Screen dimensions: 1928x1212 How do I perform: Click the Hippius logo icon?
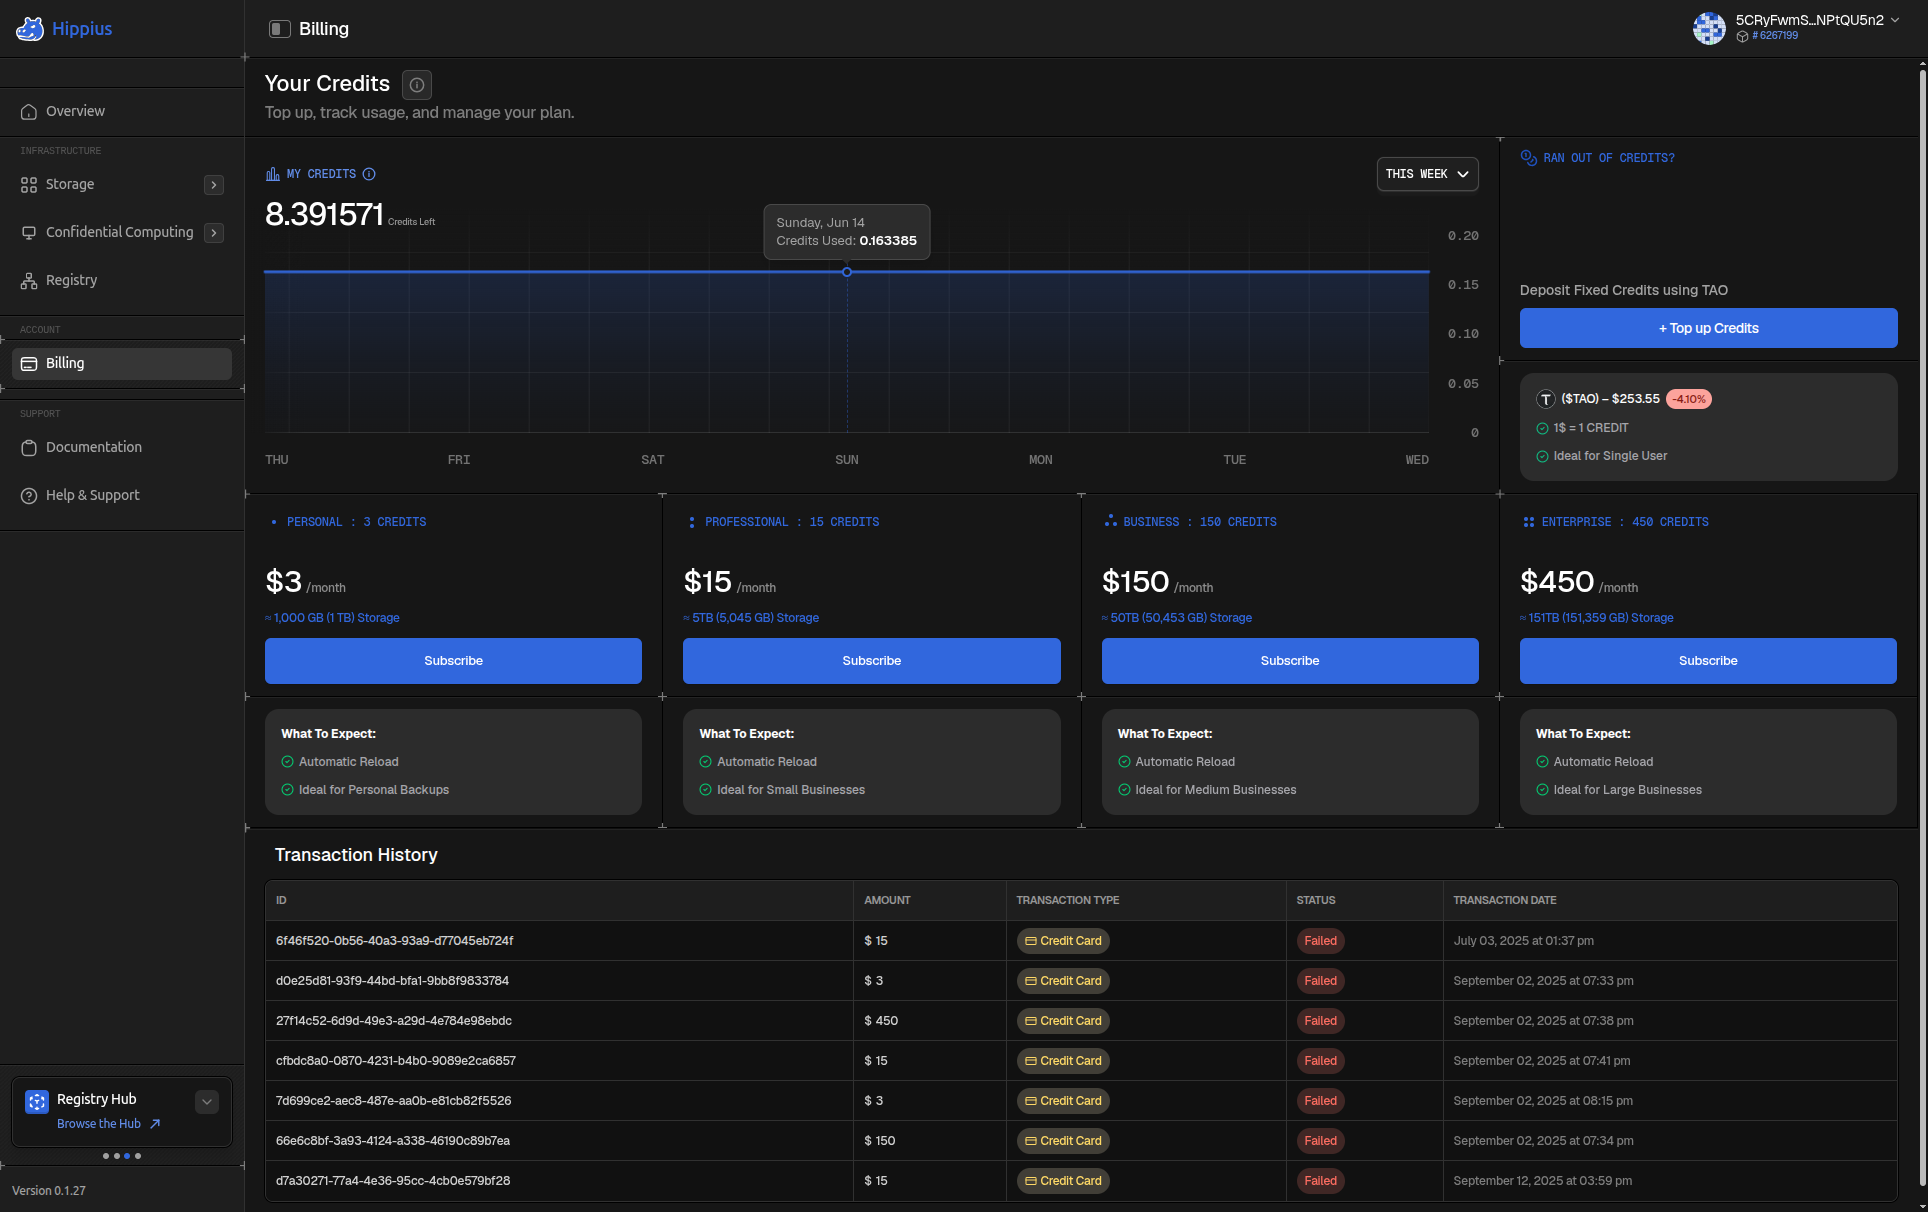[30, 29]
